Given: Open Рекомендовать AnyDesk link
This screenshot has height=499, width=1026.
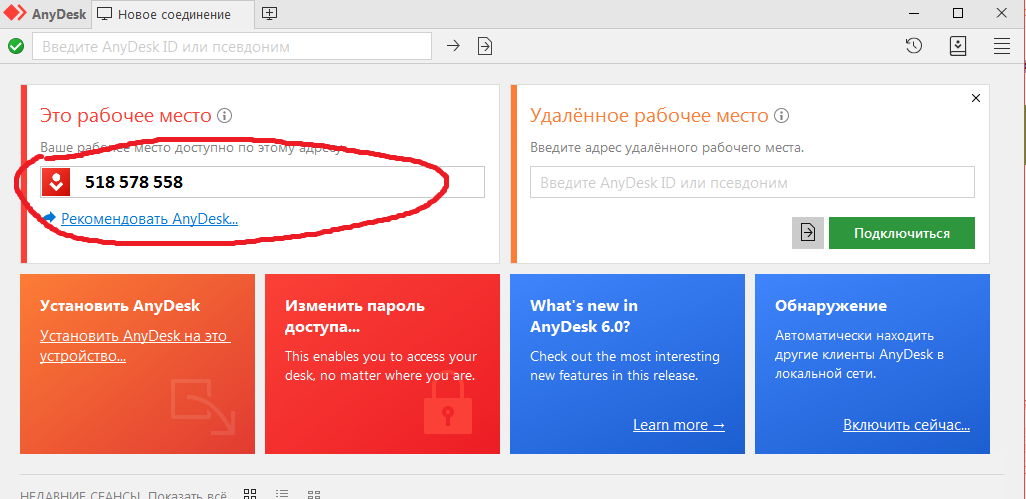Looking at the screenshot, I should [x=149, y=219].
